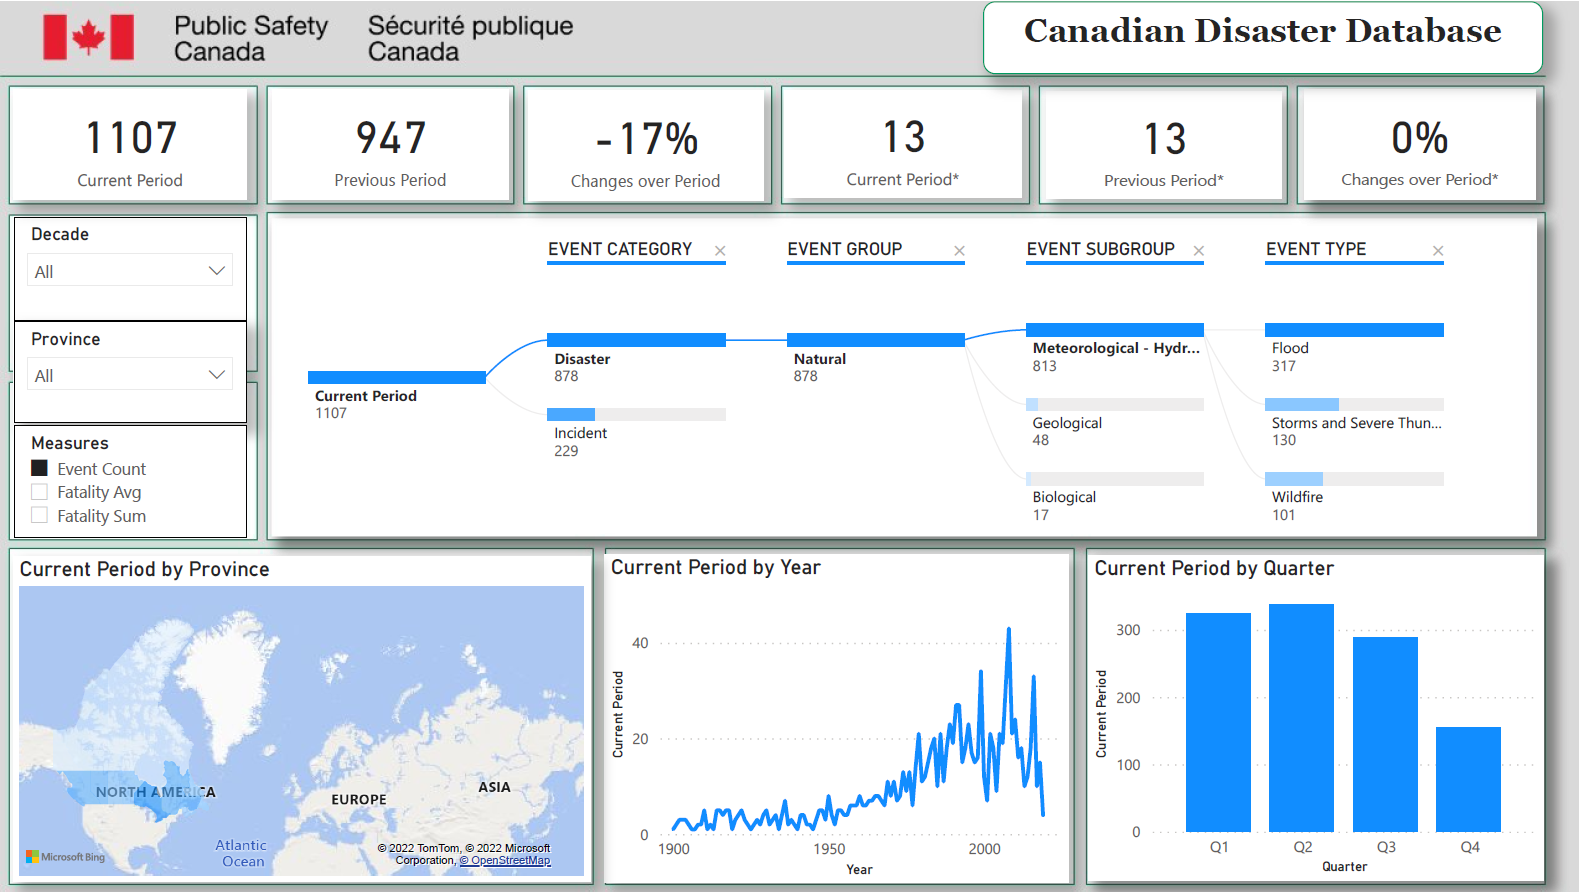The image size is (1579, 892).
Task: Select the Incident node in decomposition tree
Action: click(x=635, y=415)
